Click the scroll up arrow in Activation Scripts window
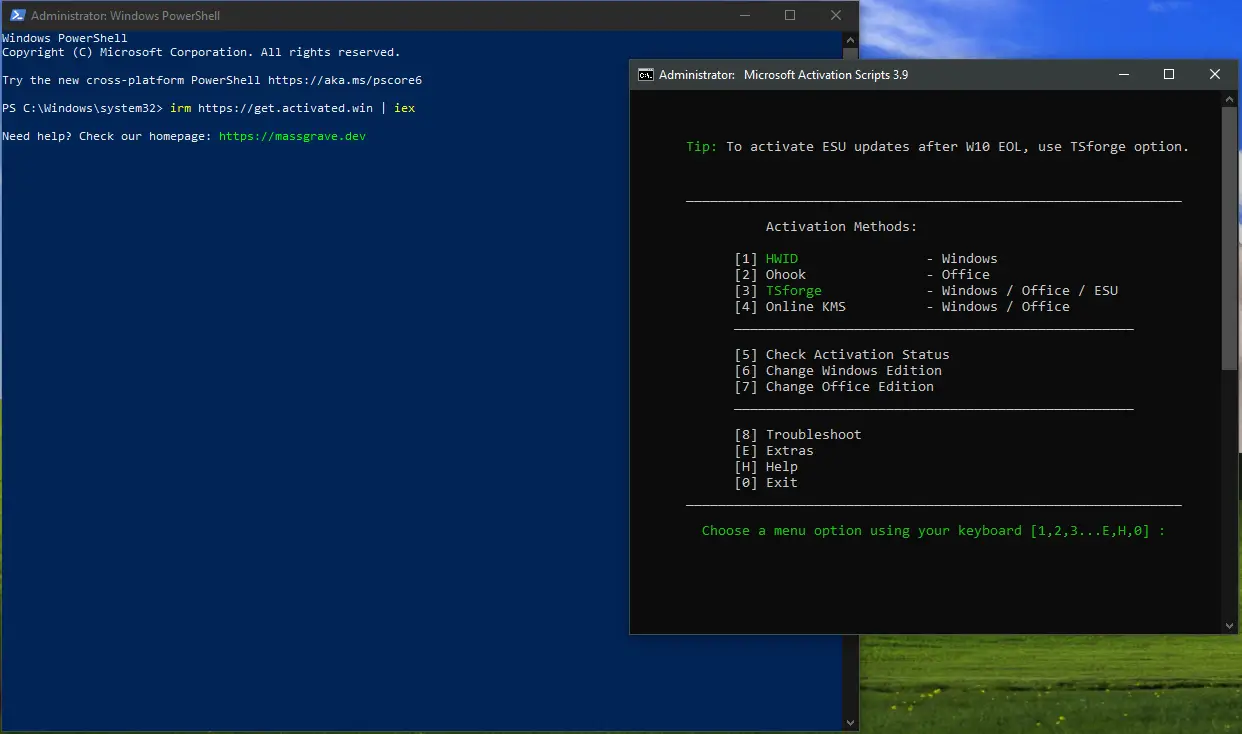Screen dimensions: 1242x734 [1230, 99]
